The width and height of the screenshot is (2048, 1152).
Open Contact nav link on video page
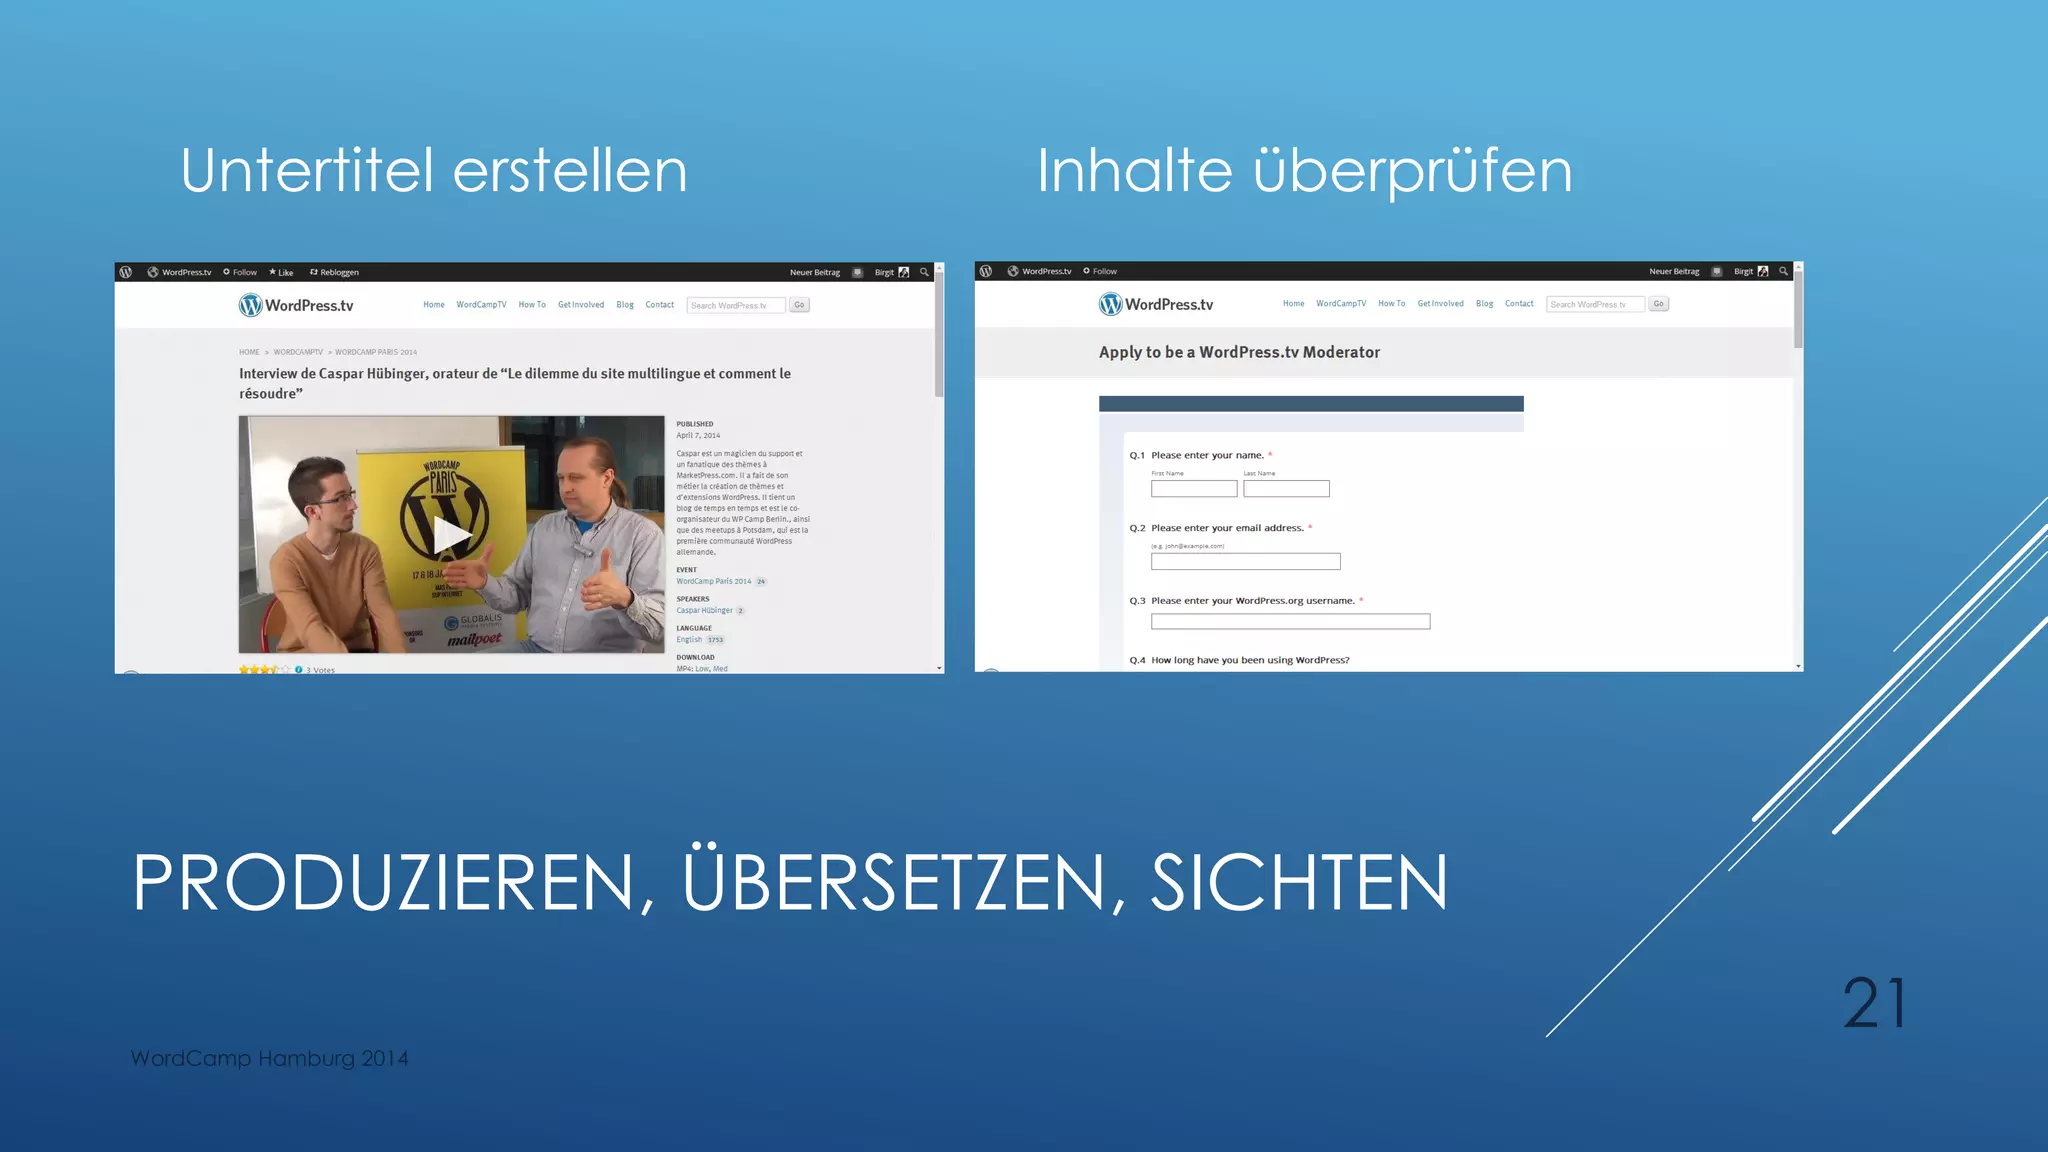(659, 305)
